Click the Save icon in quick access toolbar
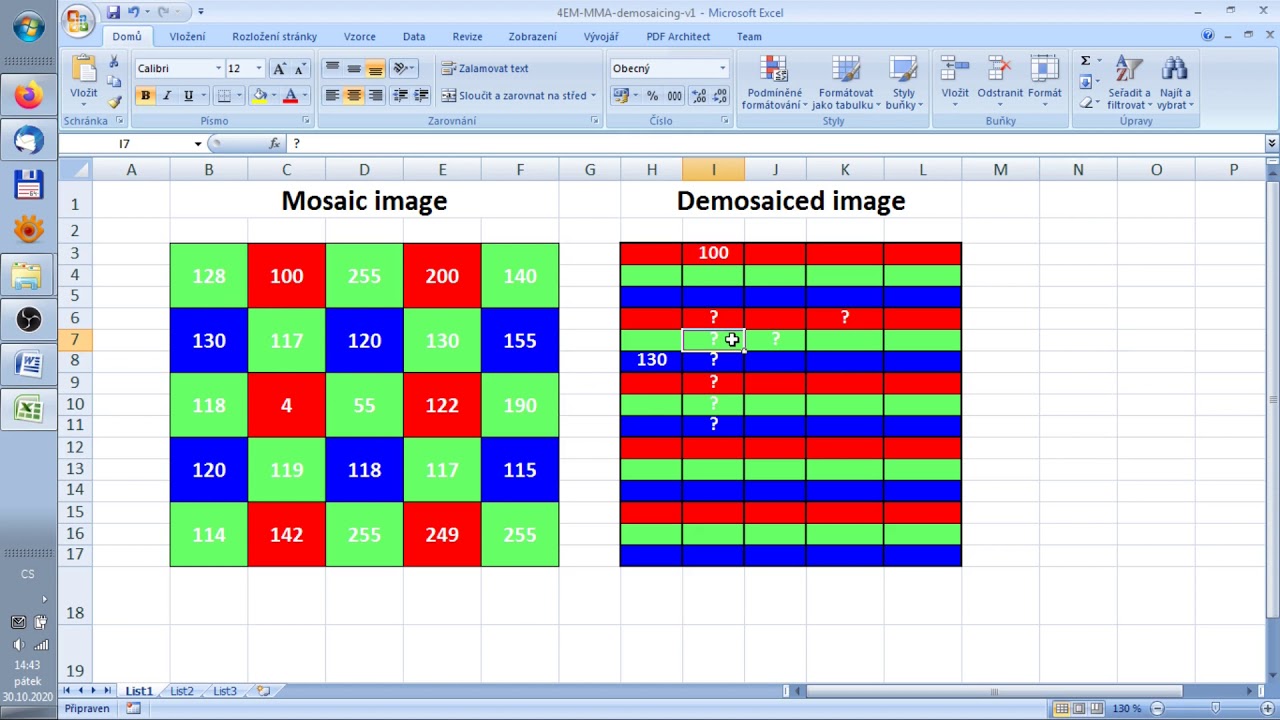 click(113, 12)
